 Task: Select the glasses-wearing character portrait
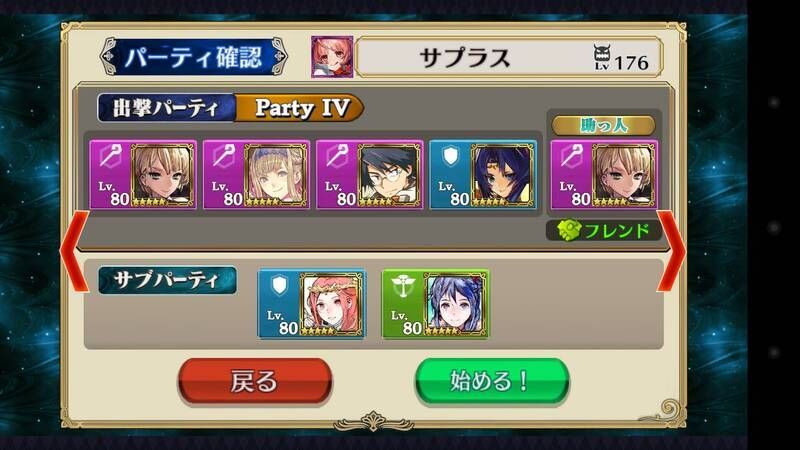[x=389, y=175]
